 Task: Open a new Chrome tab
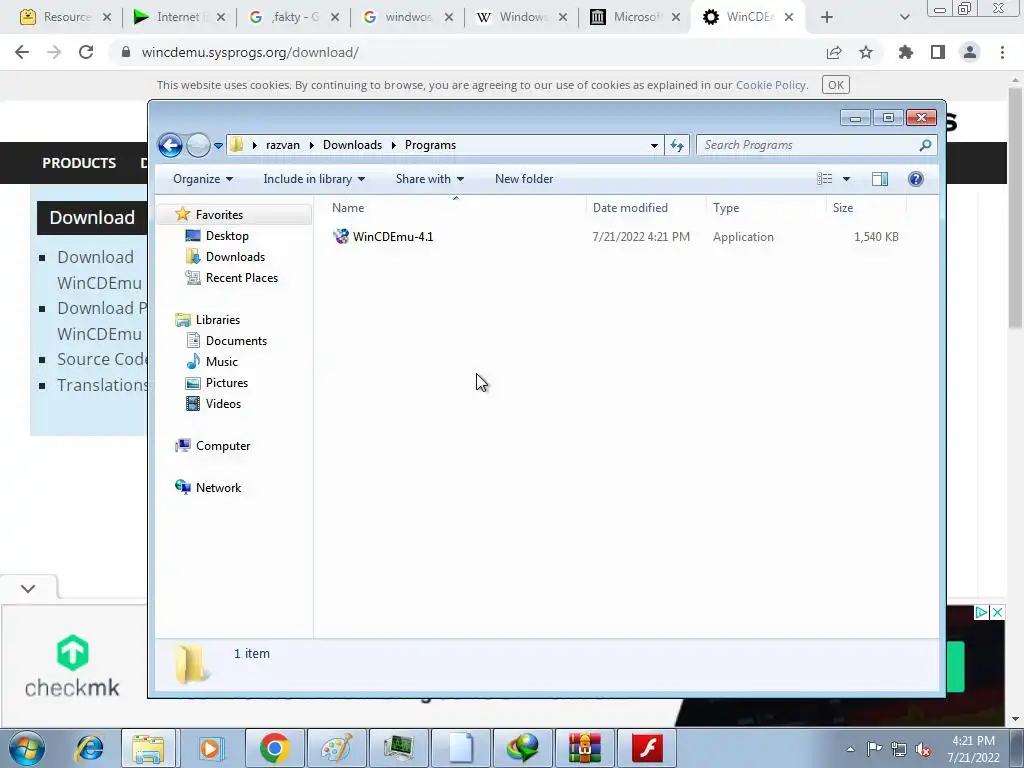coord(827,17)
